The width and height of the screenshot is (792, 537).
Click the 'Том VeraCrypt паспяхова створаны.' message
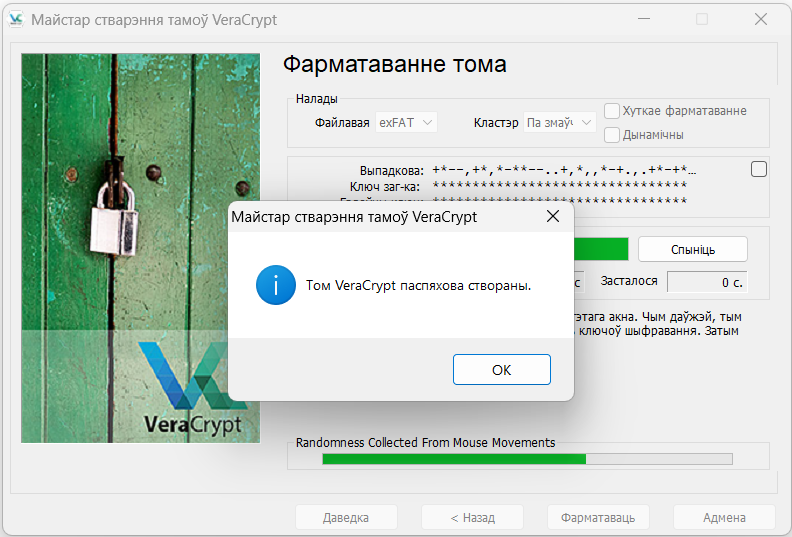click(418, 285)
